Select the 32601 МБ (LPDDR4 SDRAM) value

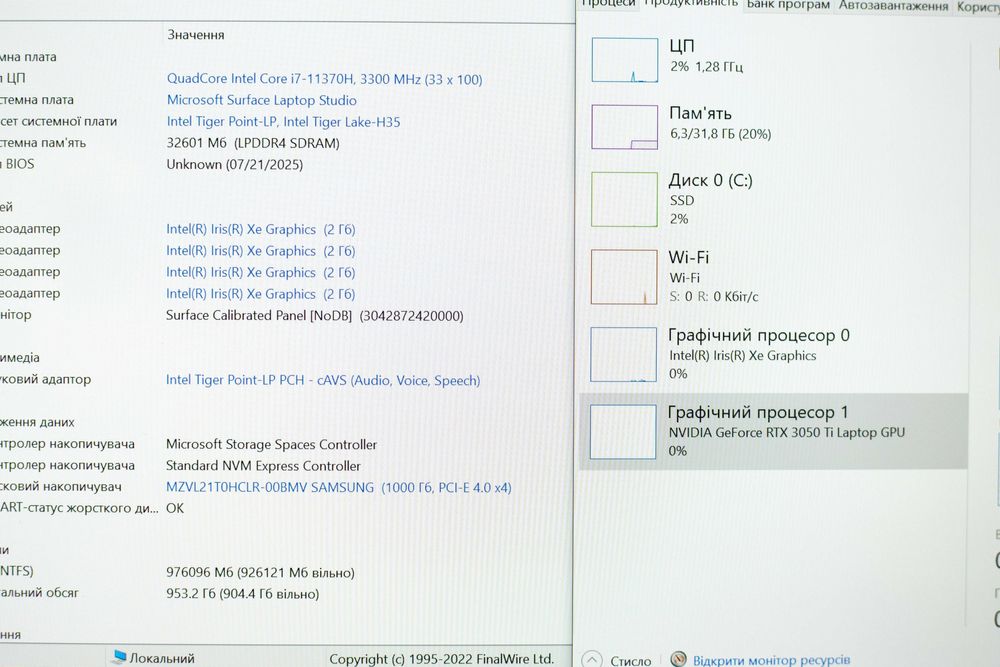[x=253, y=143]
